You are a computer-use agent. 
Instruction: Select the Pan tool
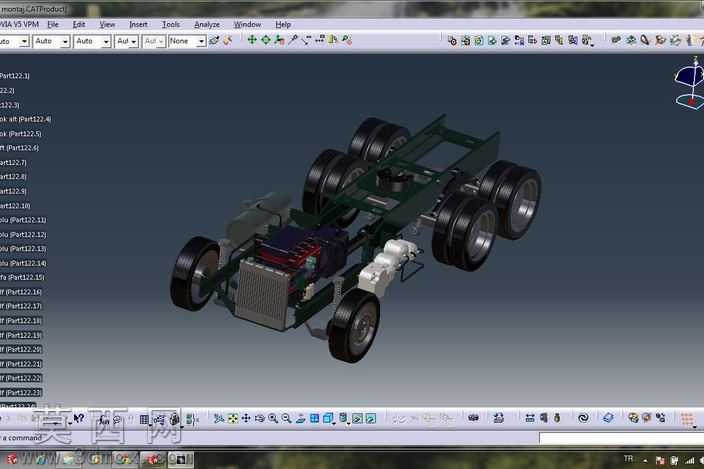point(246,418)
